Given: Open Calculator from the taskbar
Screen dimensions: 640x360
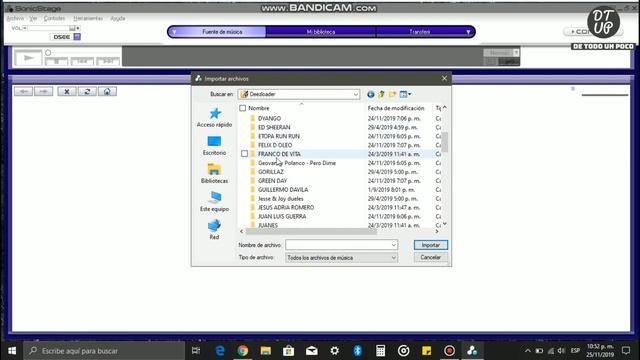Looking at the screenshot, I should 380,351.
